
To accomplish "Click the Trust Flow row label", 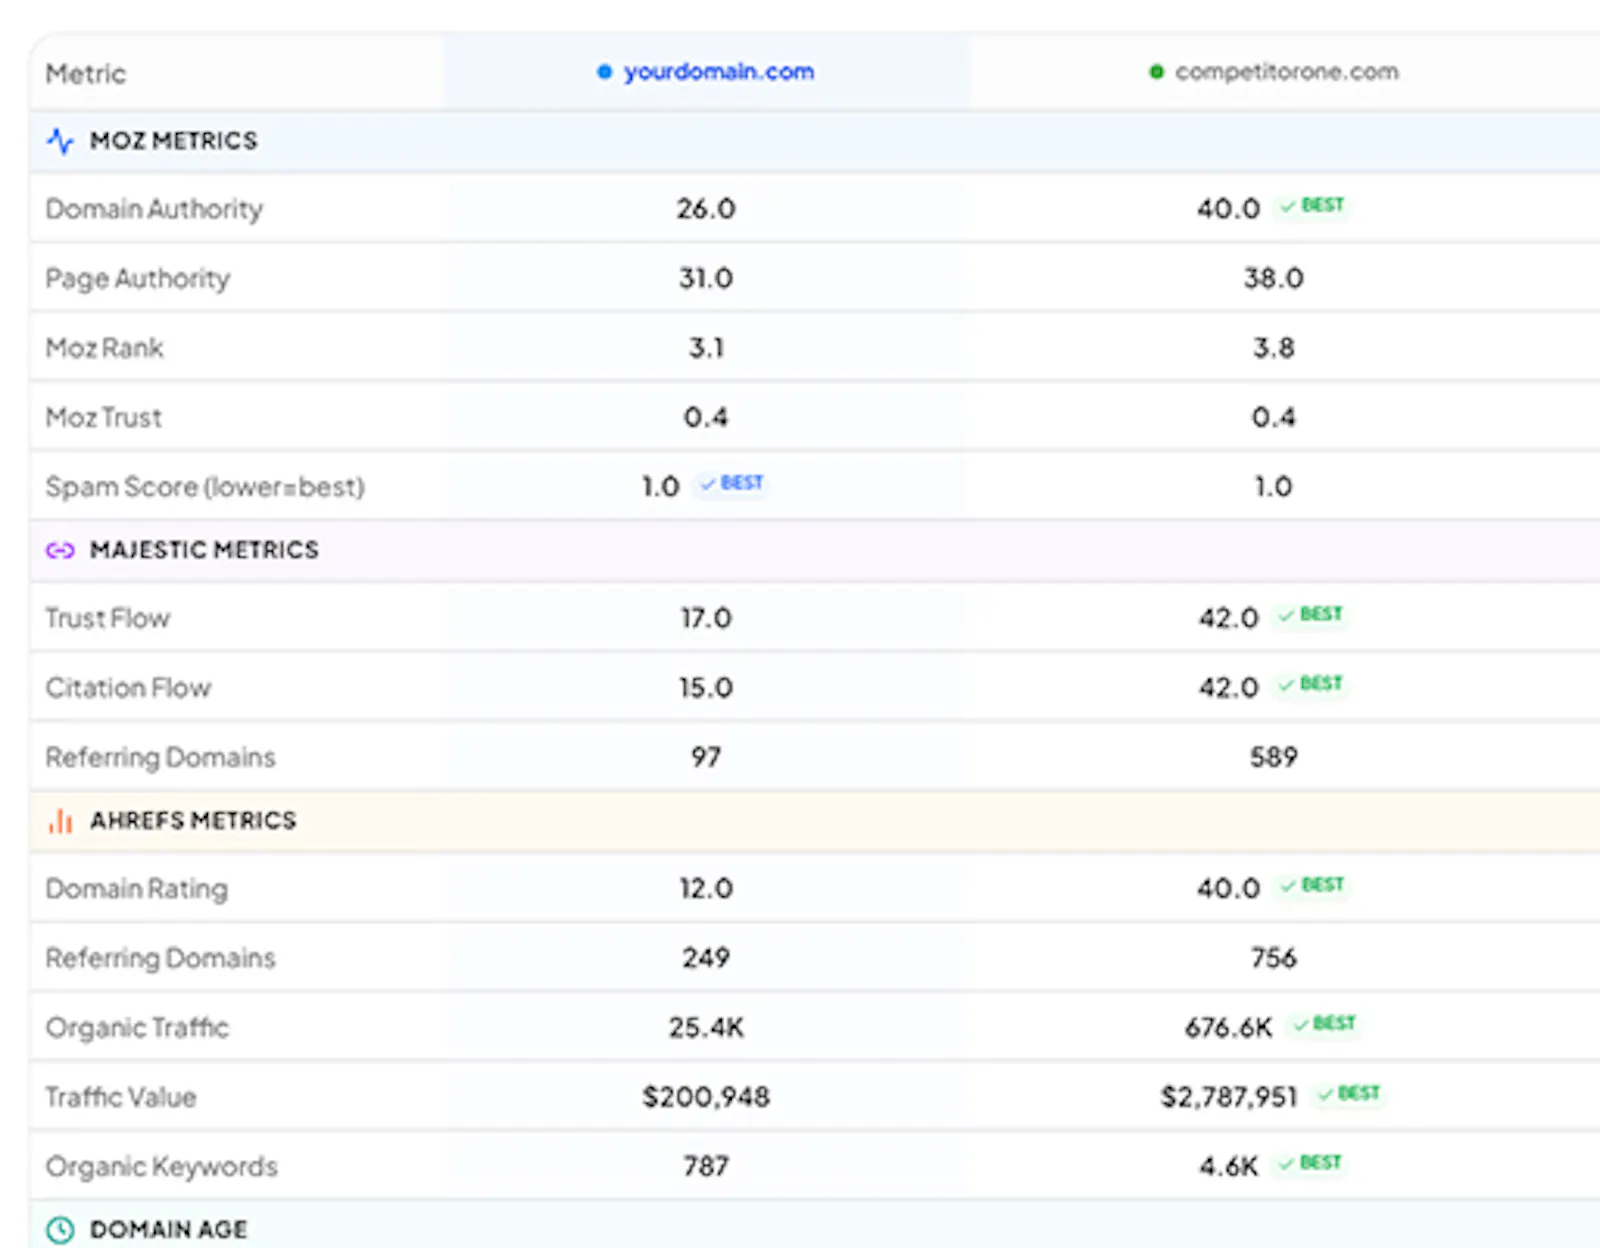I will click(108, 619).
